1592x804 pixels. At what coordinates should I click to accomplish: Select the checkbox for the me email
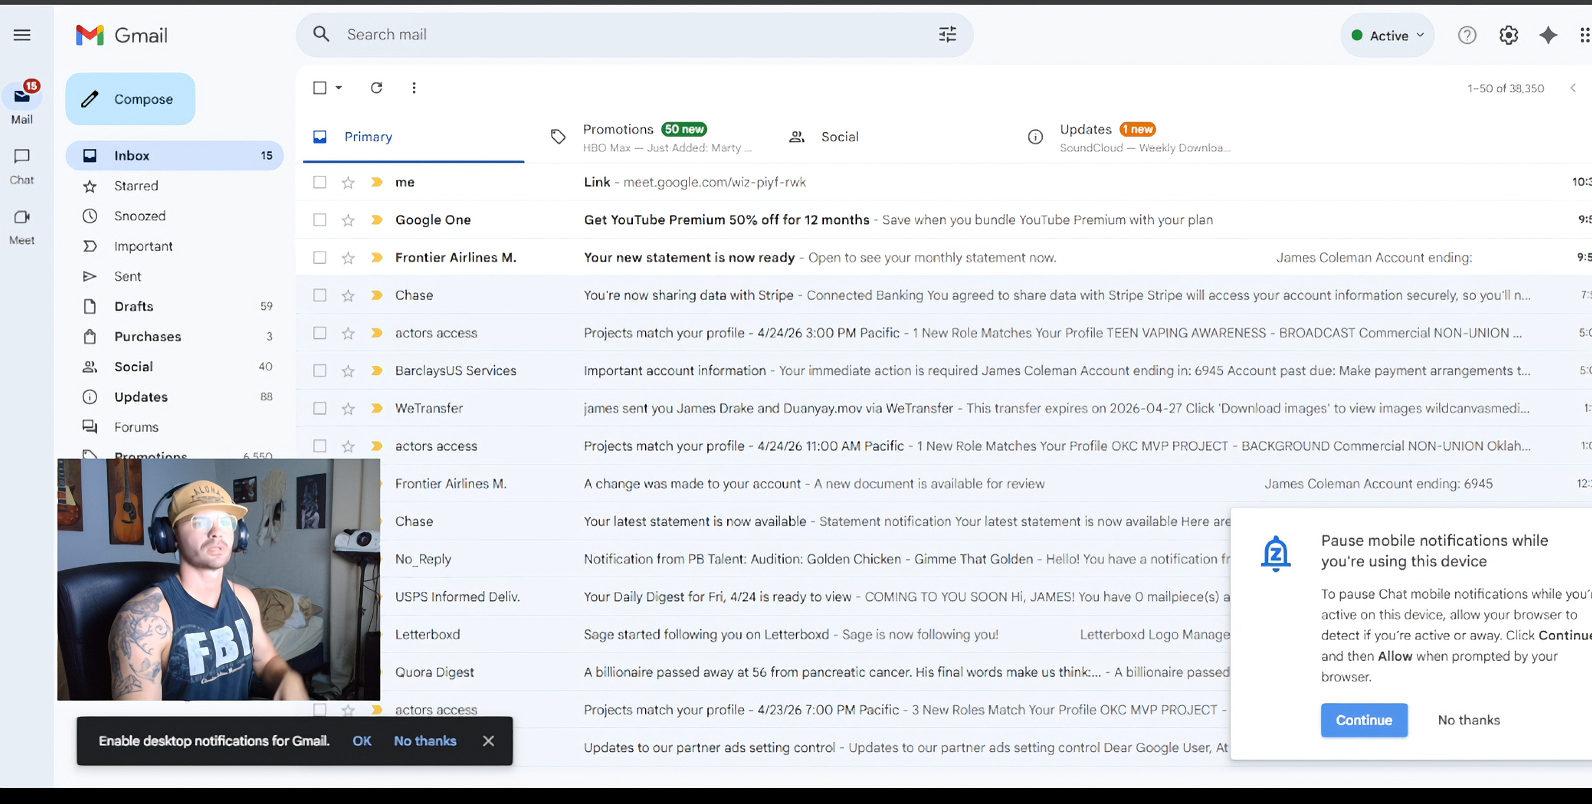pyautogui.click(x=320, y=182)
